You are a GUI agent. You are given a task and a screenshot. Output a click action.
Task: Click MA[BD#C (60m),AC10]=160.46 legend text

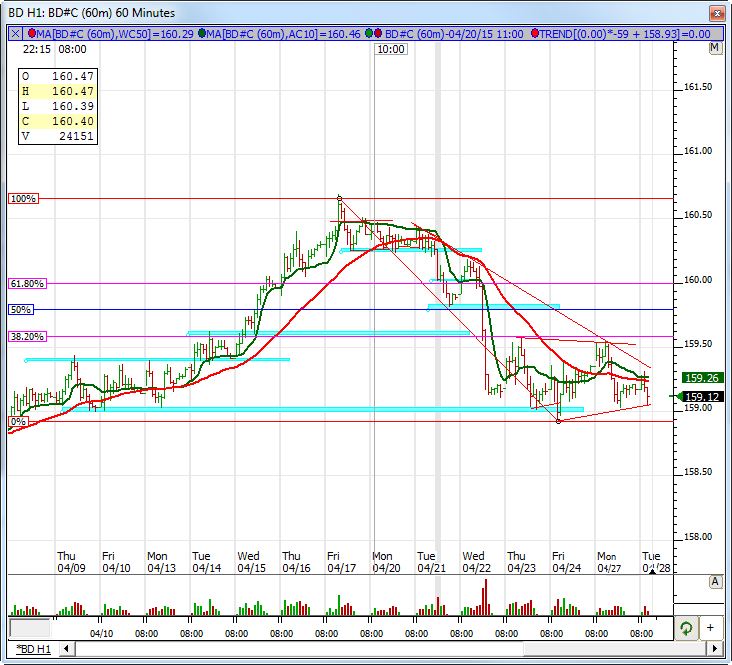[x=284, y=34]
